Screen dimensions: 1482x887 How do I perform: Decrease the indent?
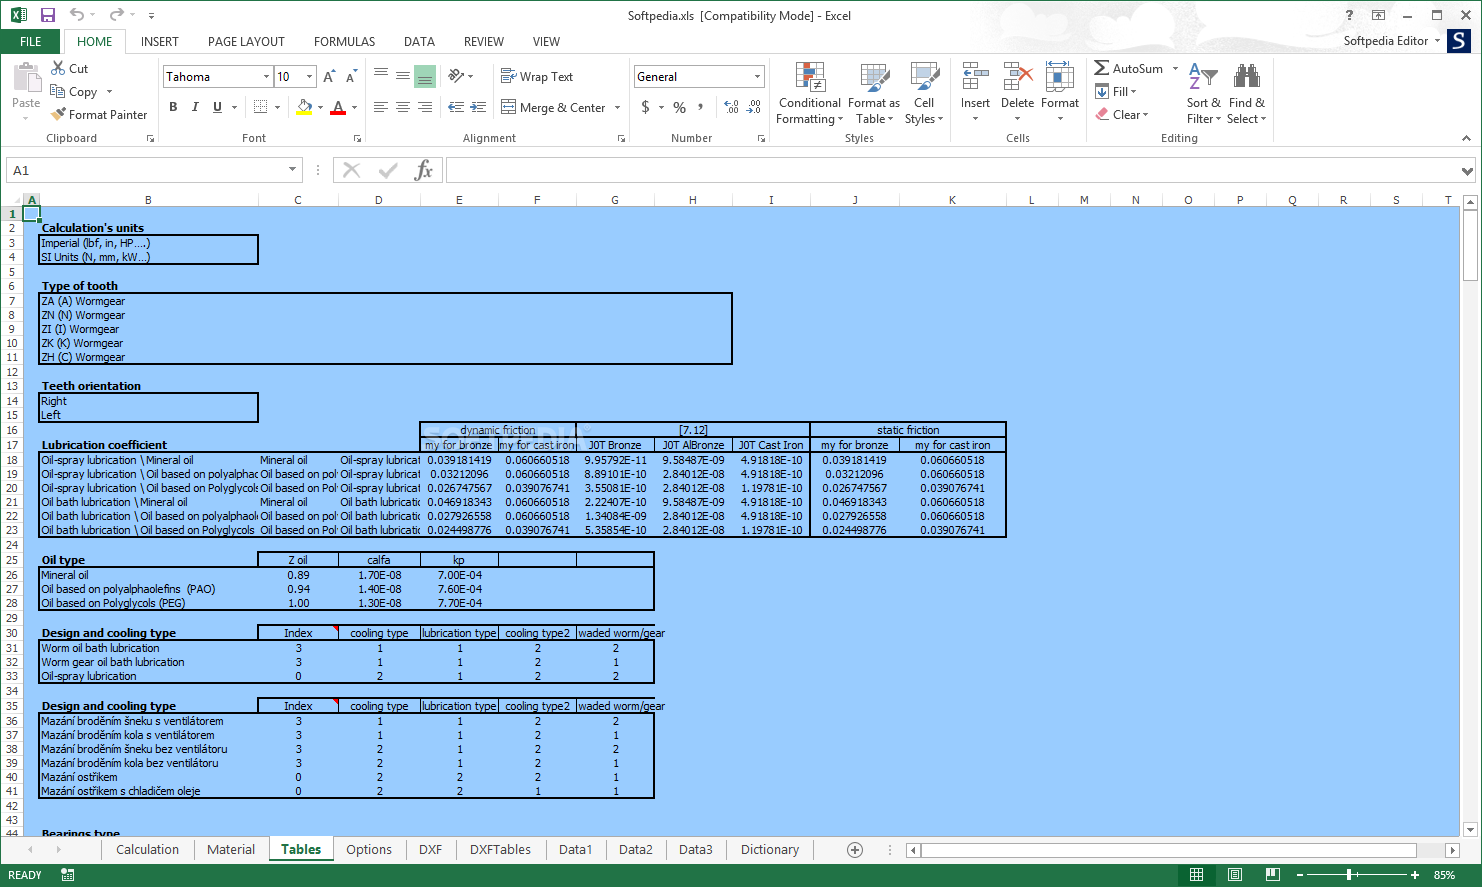(x=456, y=106)
